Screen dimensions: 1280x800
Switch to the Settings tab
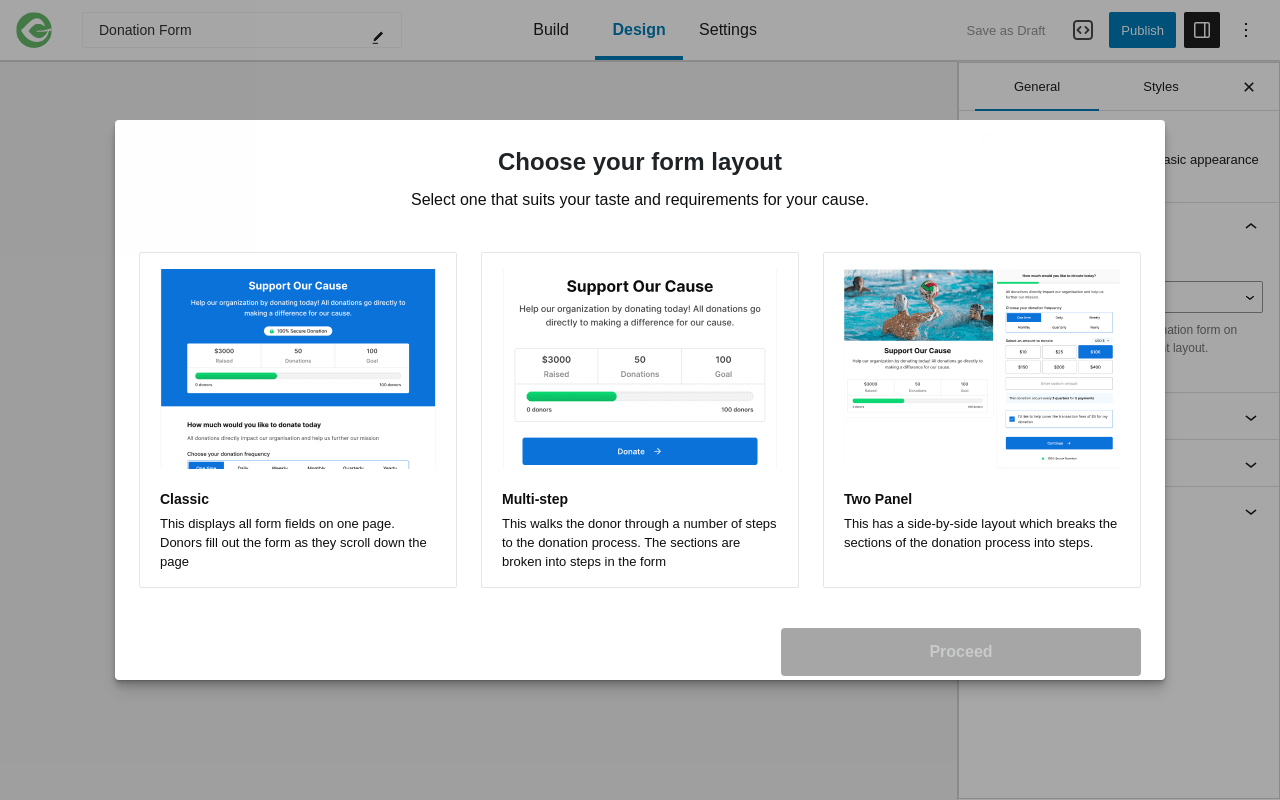(728, 30)
